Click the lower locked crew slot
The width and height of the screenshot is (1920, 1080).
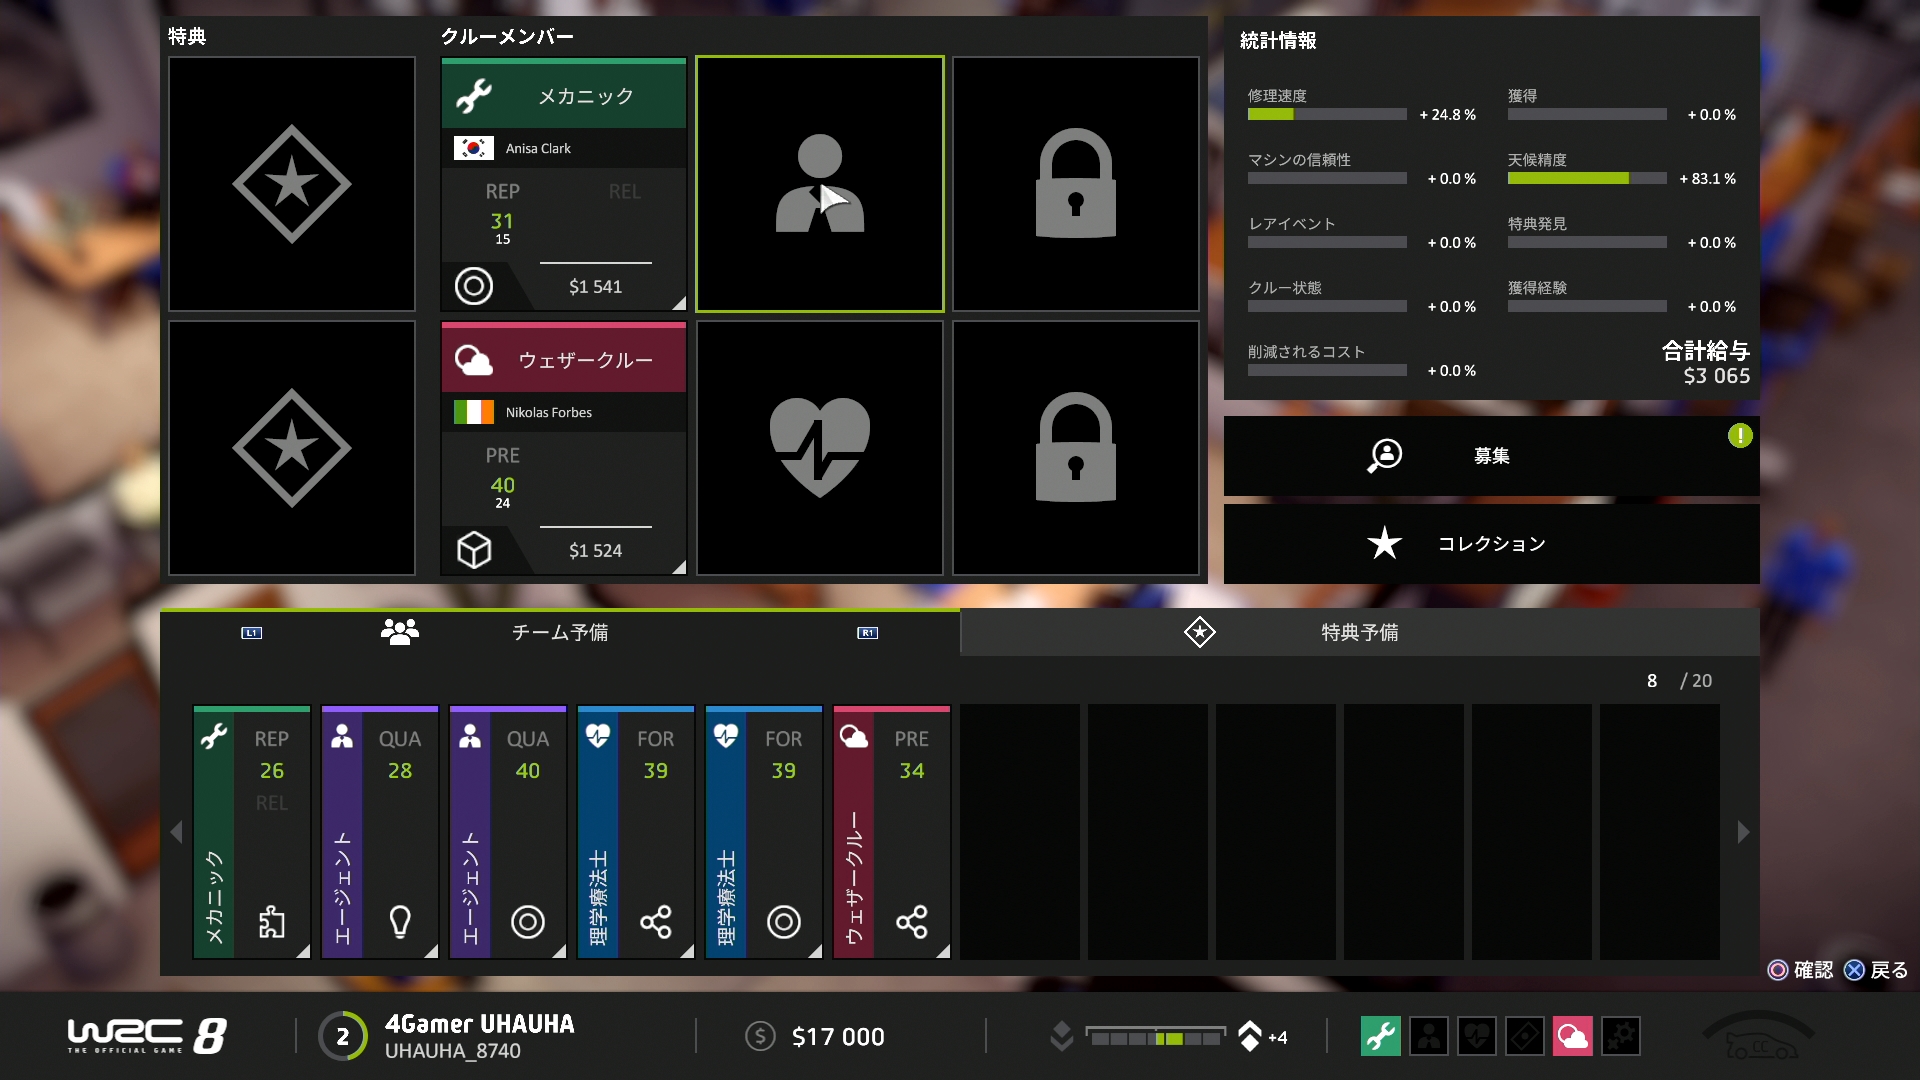click(1075, 448)
